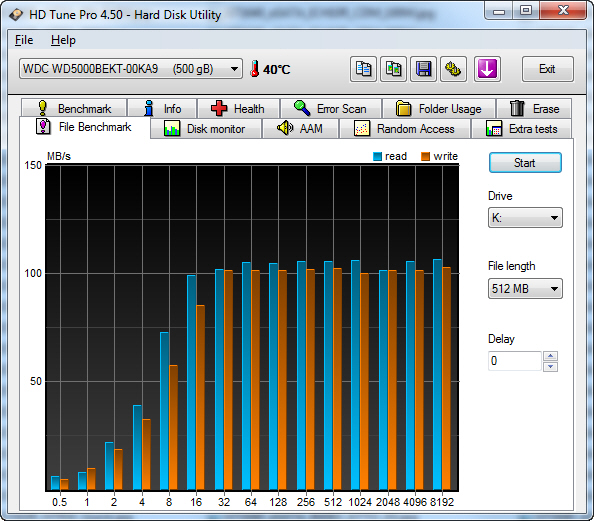Expand the Drive K: dropdown
The height and width of the screenshot is (521, 594).
pyautogui.click(x=525, y=218)
